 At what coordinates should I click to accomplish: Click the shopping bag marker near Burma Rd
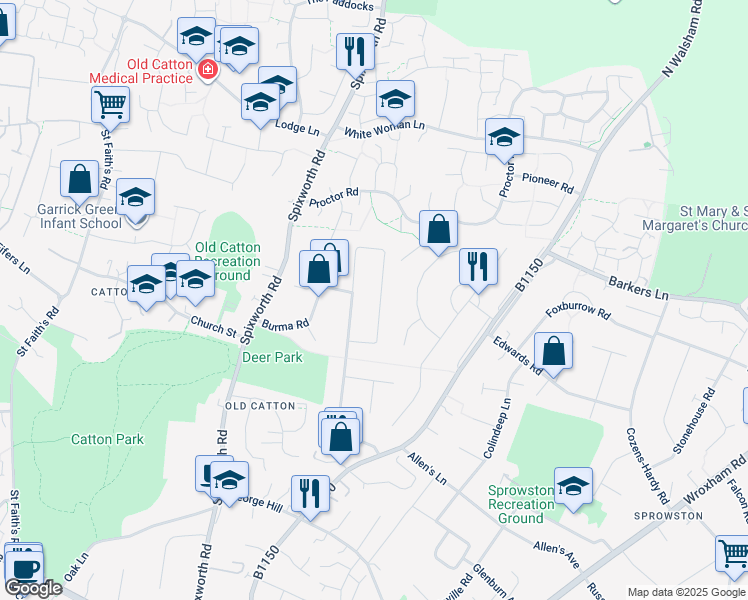[x=319, y=270]
